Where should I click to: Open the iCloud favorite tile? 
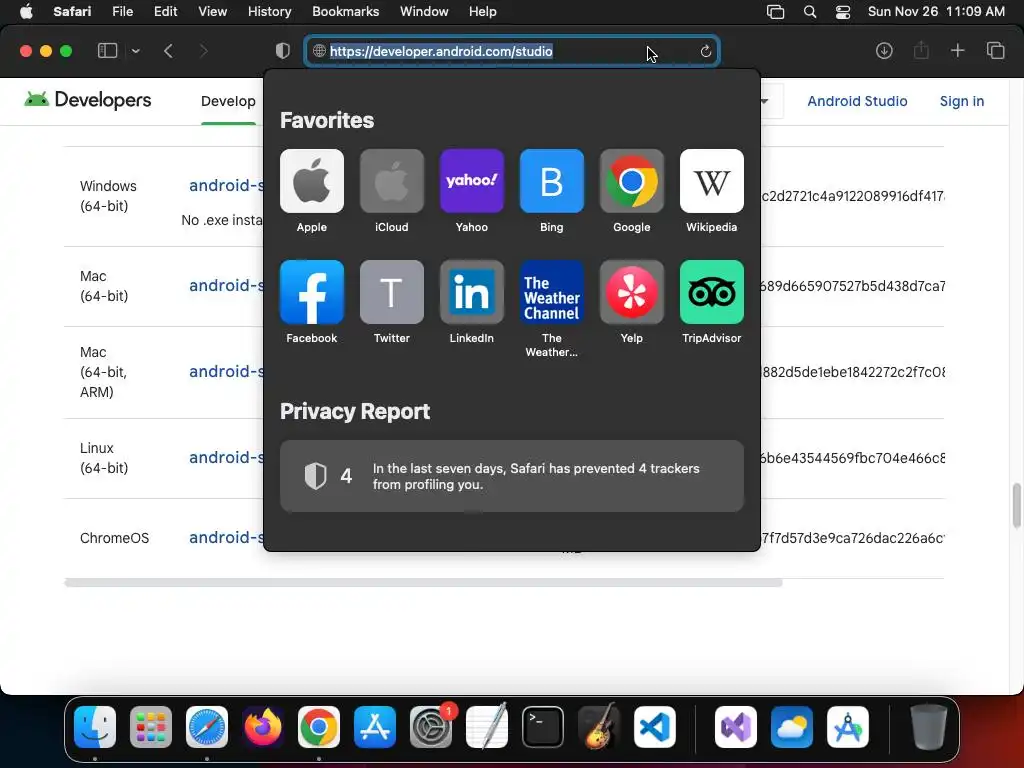point(391,181)
